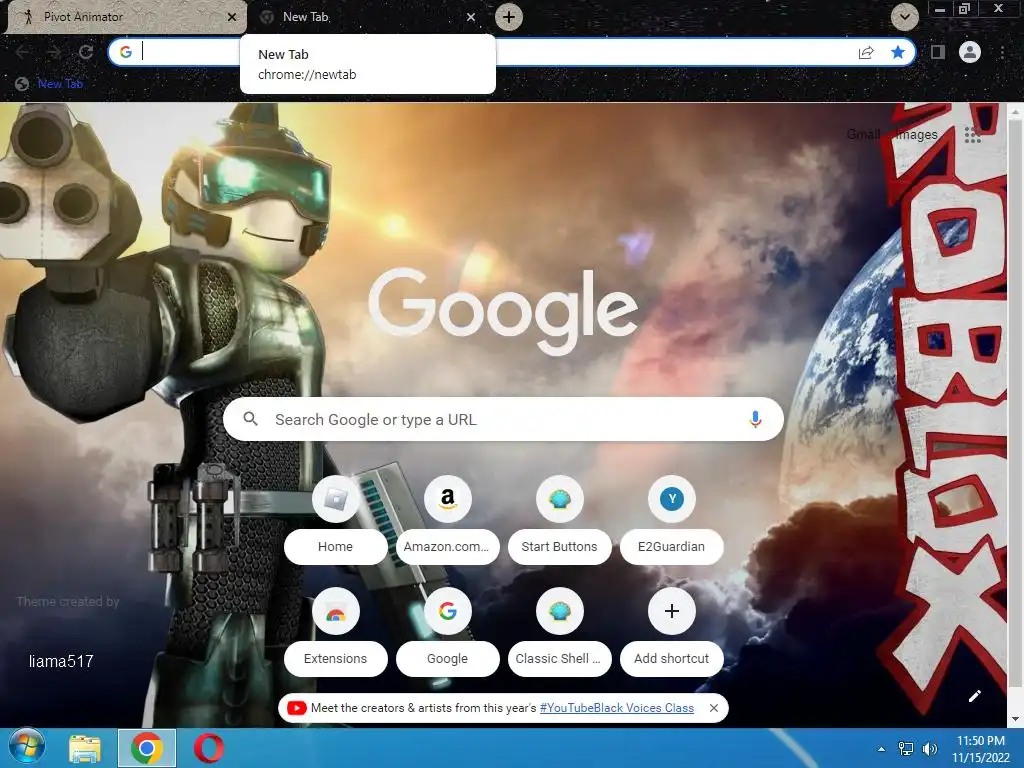
Task: Click the Start Buttons shortcut label
Action: (560, 547)
